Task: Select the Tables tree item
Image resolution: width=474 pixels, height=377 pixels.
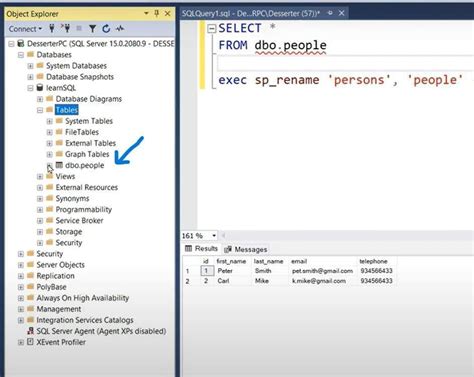Action: pos(67,110)
